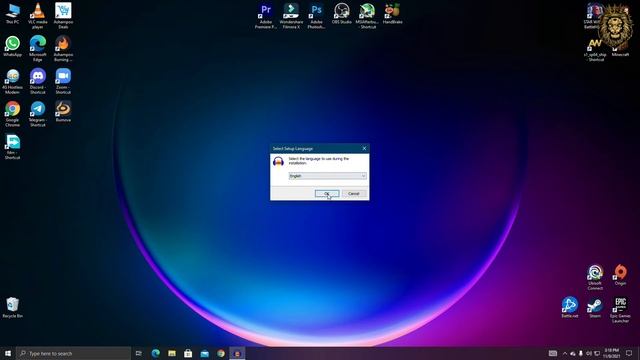Open the touch keyboard tray icon

[553, 353]
